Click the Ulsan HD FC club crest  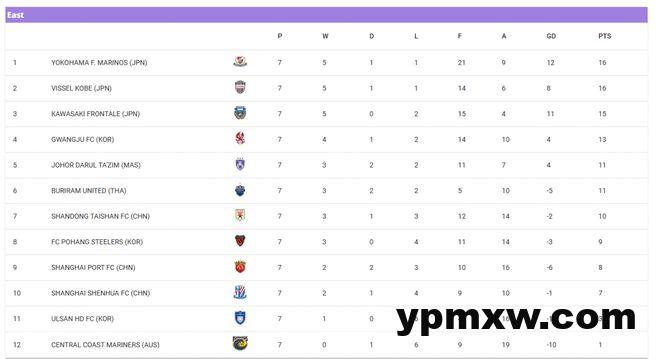[x=240, y=318]
